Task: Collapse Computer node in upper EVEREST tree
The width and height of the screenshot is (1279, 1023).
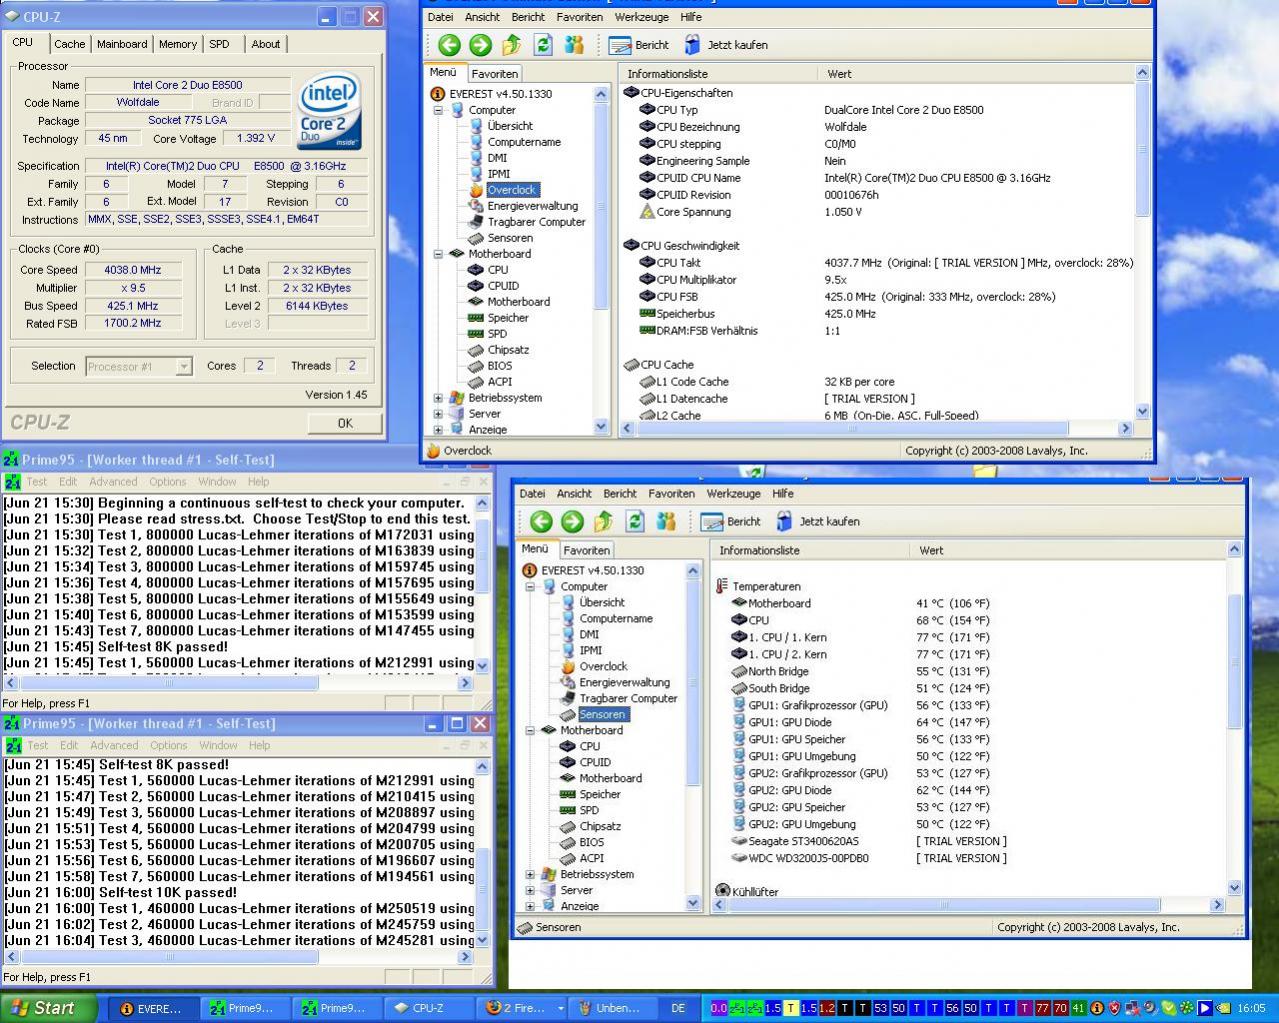Action: (438, 110)
